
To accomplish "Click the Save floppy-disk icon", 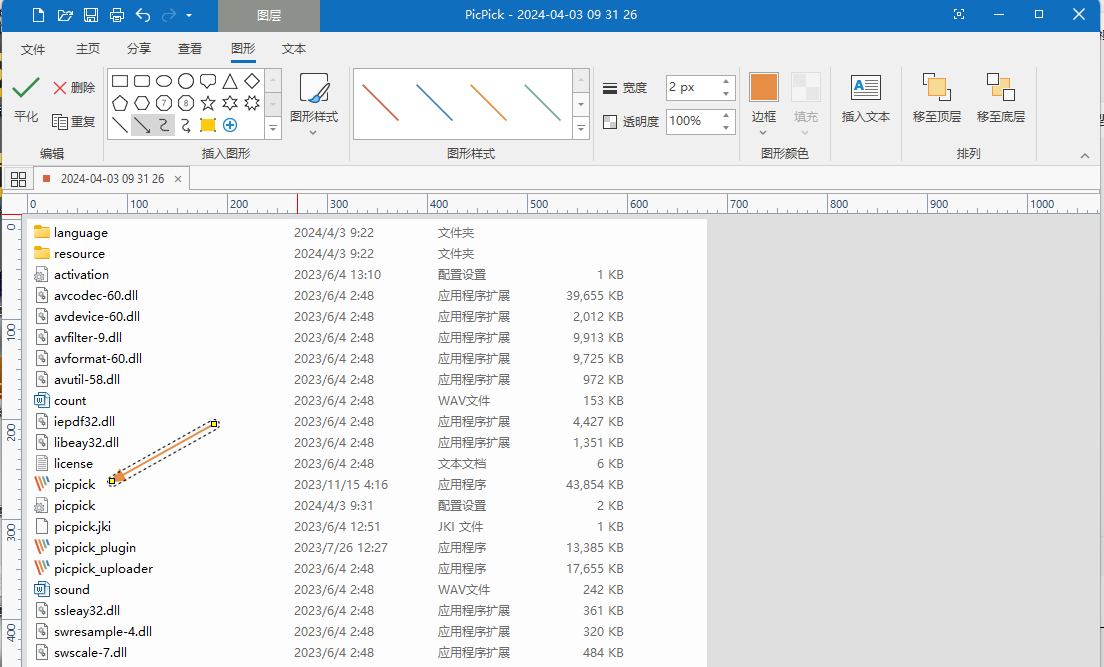I will [x=91, y=15].
